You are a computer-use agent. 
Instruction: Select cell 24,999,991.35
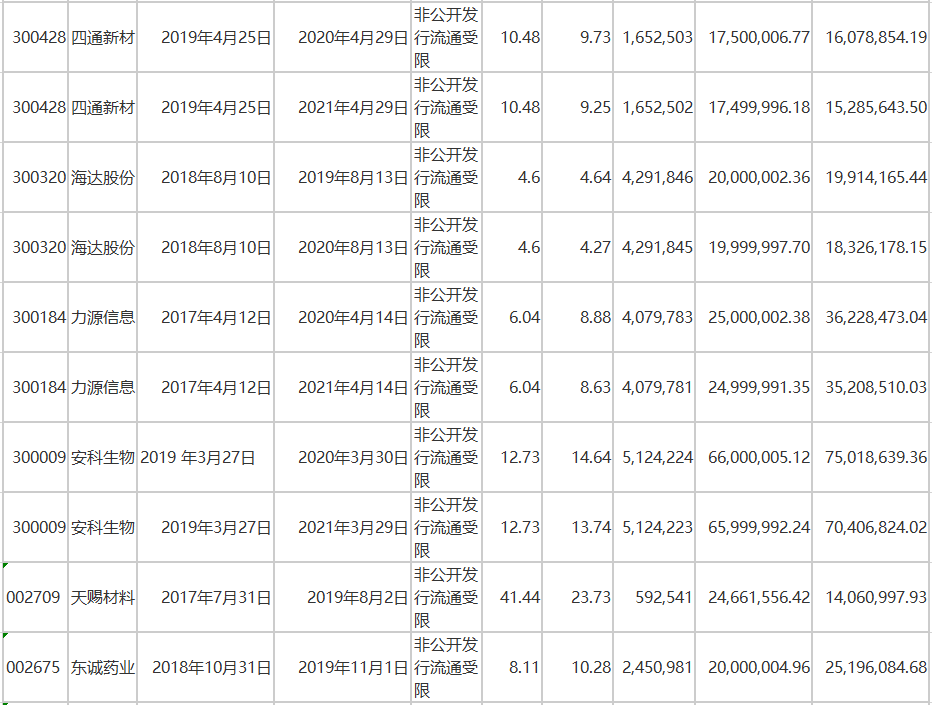pos(754,388)
